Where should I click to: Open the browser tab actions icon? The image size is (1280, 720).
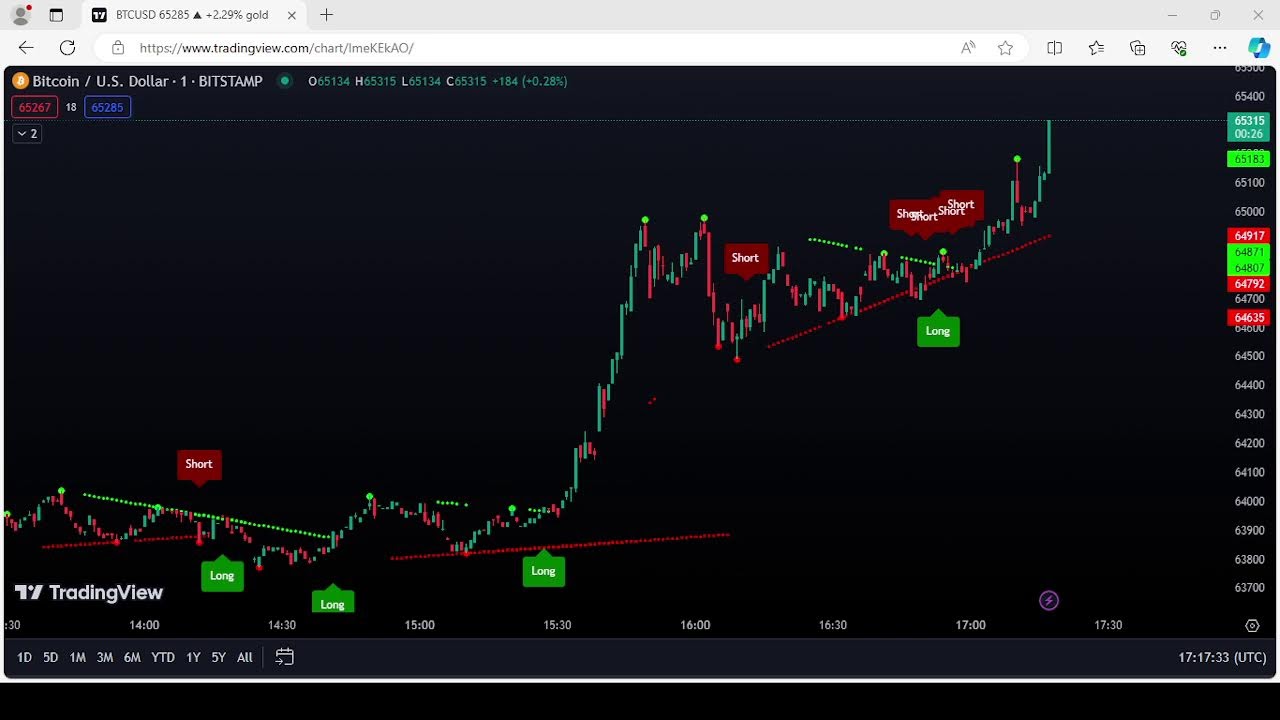pyautogui.click(x=56, y=15)
